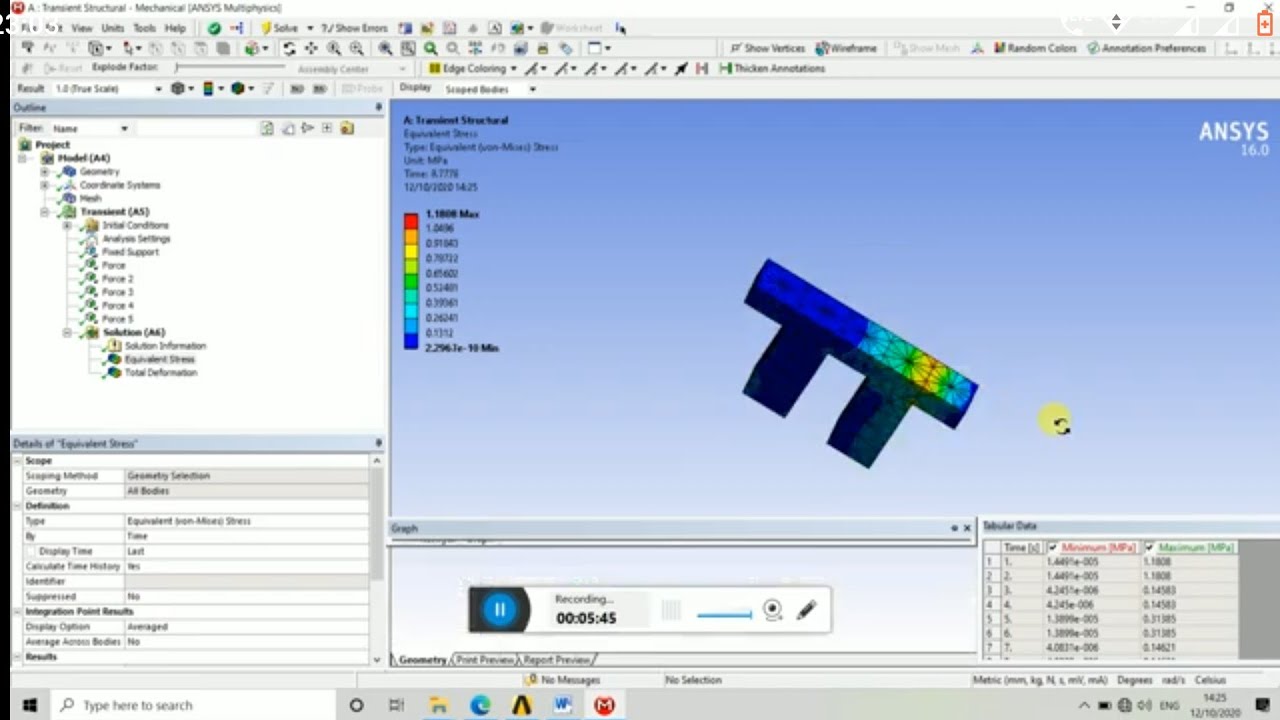Switch to the Print Preview tab
The height and width of the screenshot is (720, 1280).
[484, 660]
